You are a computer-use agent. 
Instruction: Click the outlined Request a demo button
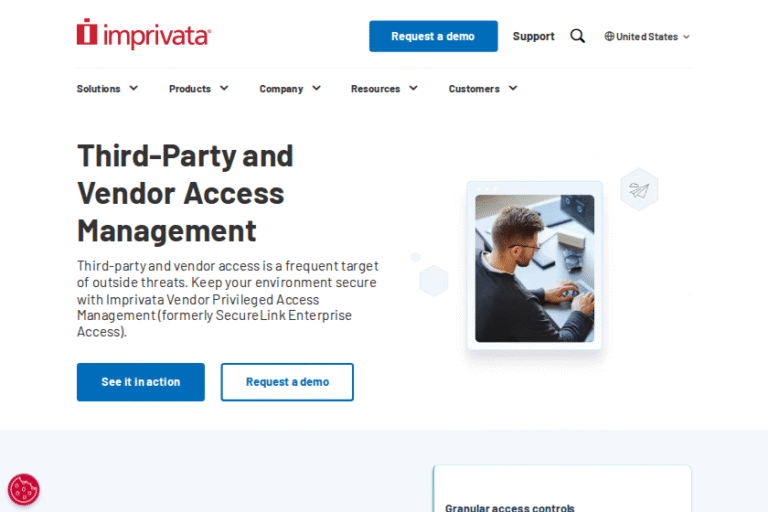(x=287, y=382)
